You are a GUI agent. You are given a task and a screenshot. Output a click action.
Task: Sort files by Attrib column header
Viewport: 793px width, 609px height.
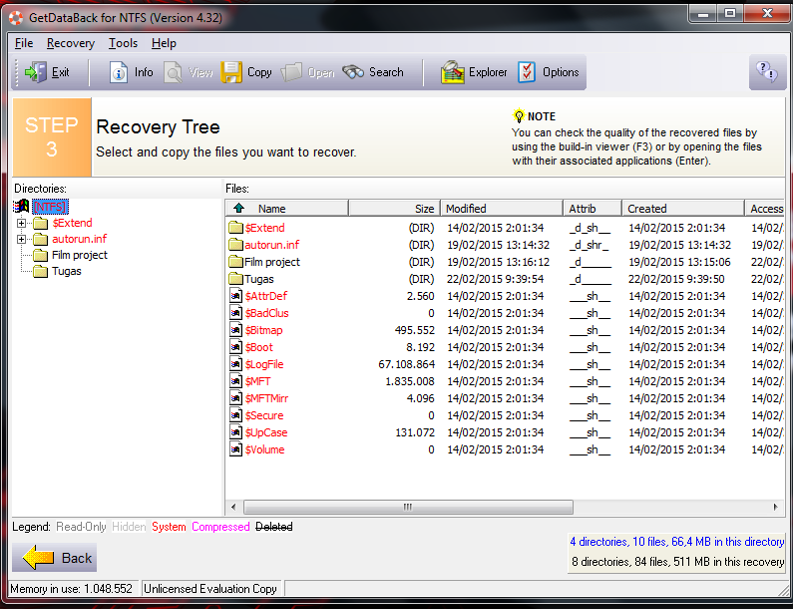[x=592, y=208]
